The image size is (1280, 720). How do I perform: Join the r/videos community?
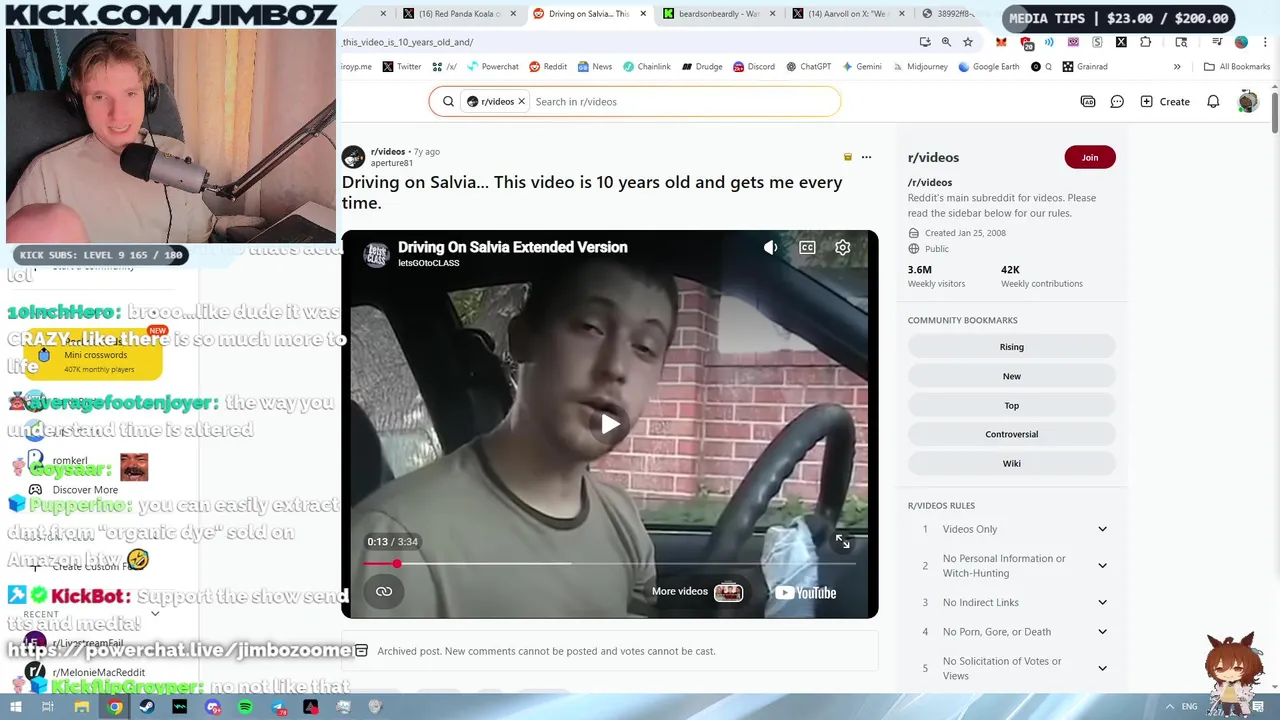[x=1090, y=157]
